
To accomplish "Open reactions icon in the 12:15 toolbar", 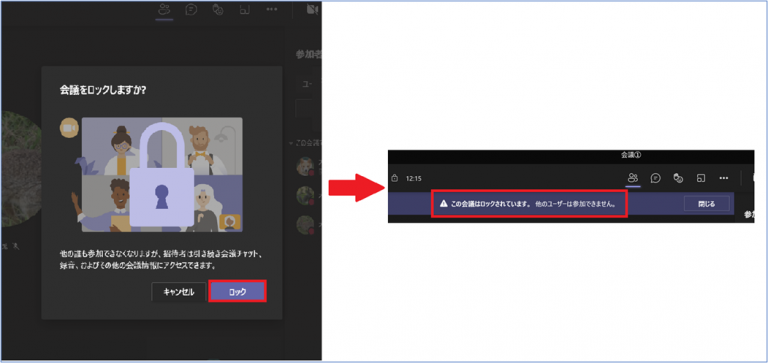I will tap(678, 178).
